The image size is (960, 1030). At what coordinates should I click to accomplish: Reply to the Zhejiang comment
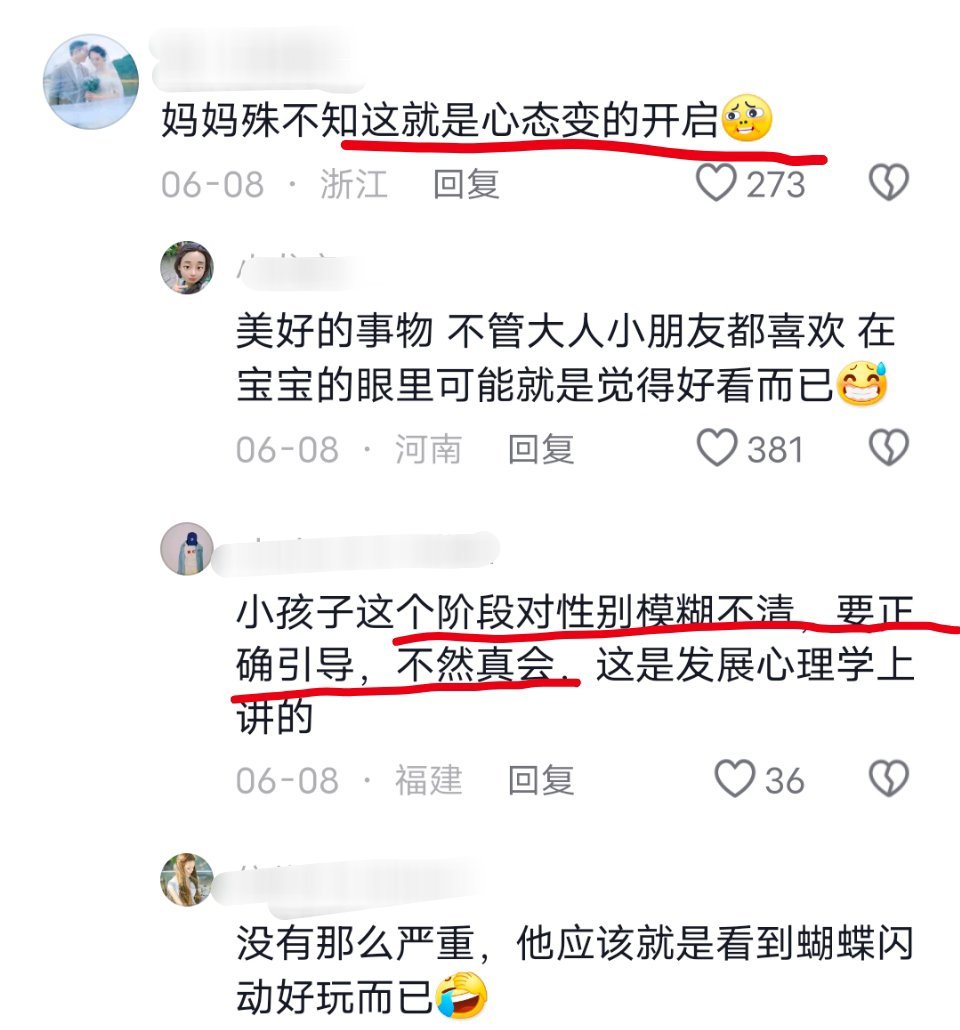click(x=466, y=183)
